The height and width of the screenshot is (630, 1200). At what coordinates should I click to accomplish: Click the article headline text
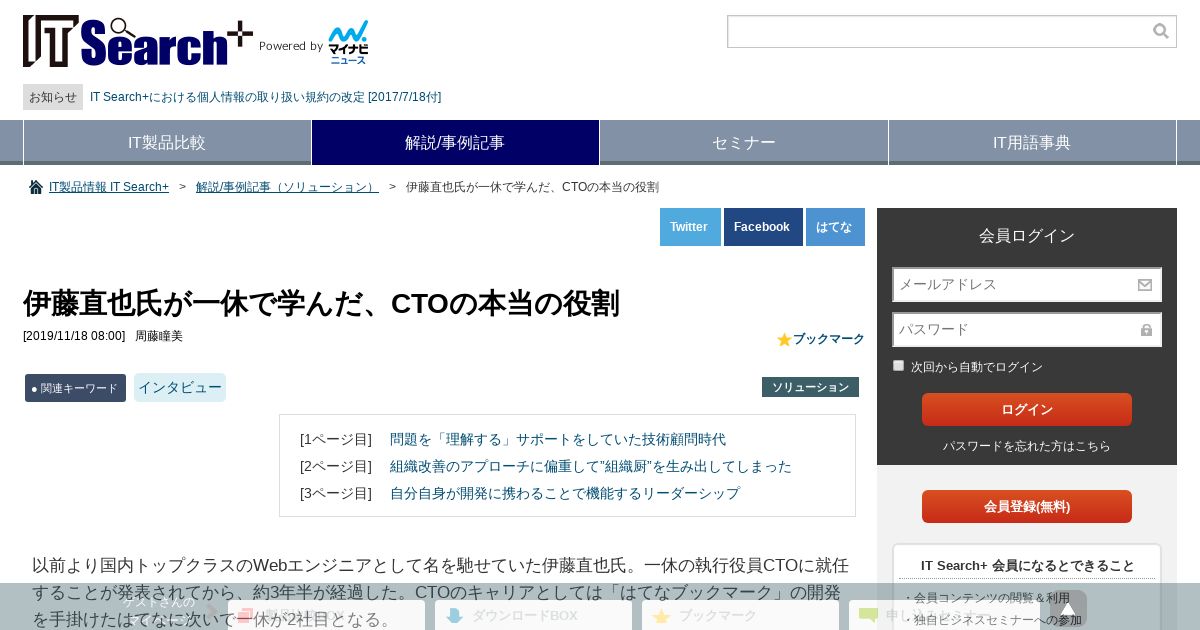[321, 303]
